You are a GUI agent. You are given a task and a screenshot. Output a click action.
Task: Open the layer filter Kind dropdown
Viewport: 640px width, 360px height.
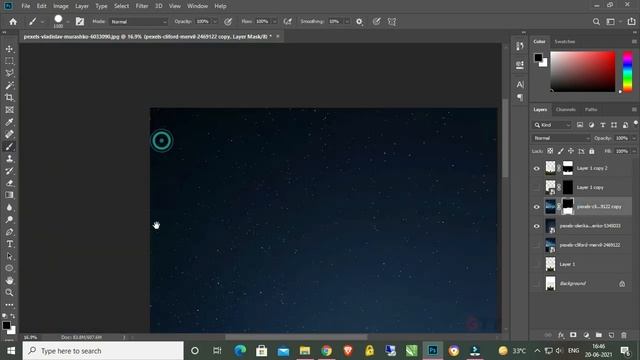pyautogui.click(x=552, y=125)
